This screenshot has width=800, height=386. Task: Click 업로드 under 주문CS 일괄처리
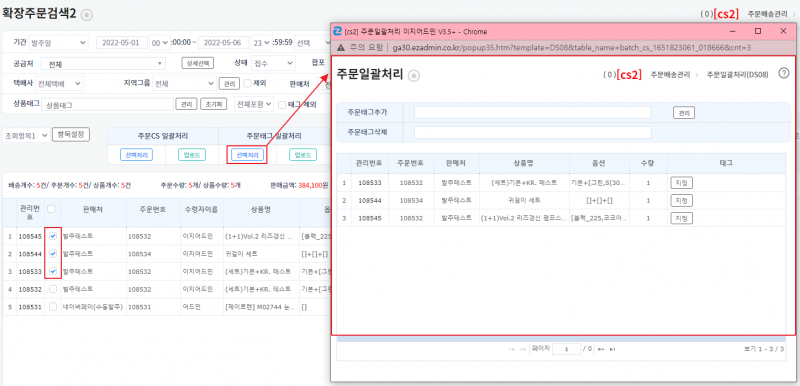click(192, 155)
